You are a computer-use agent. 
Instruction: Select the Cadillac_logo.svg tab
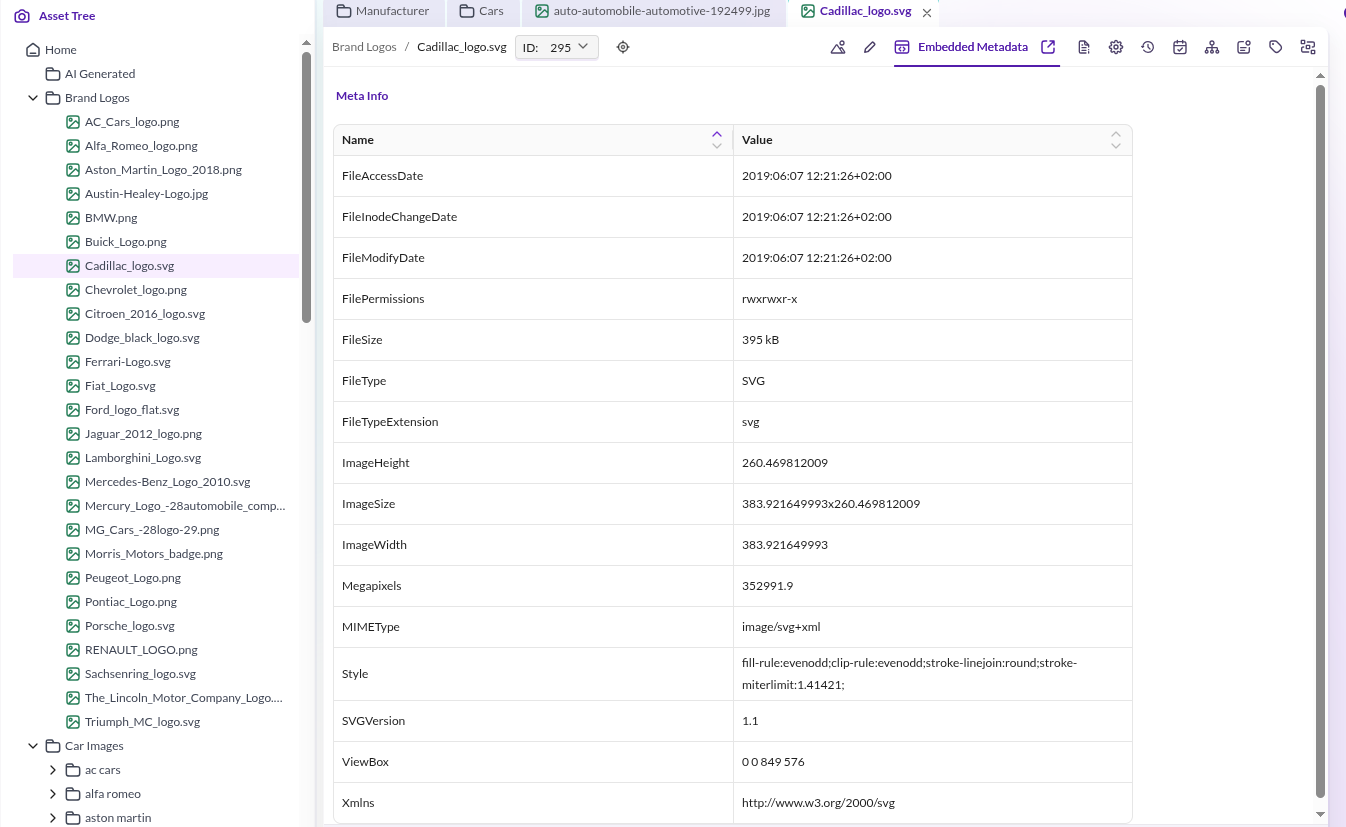point(865,12)
